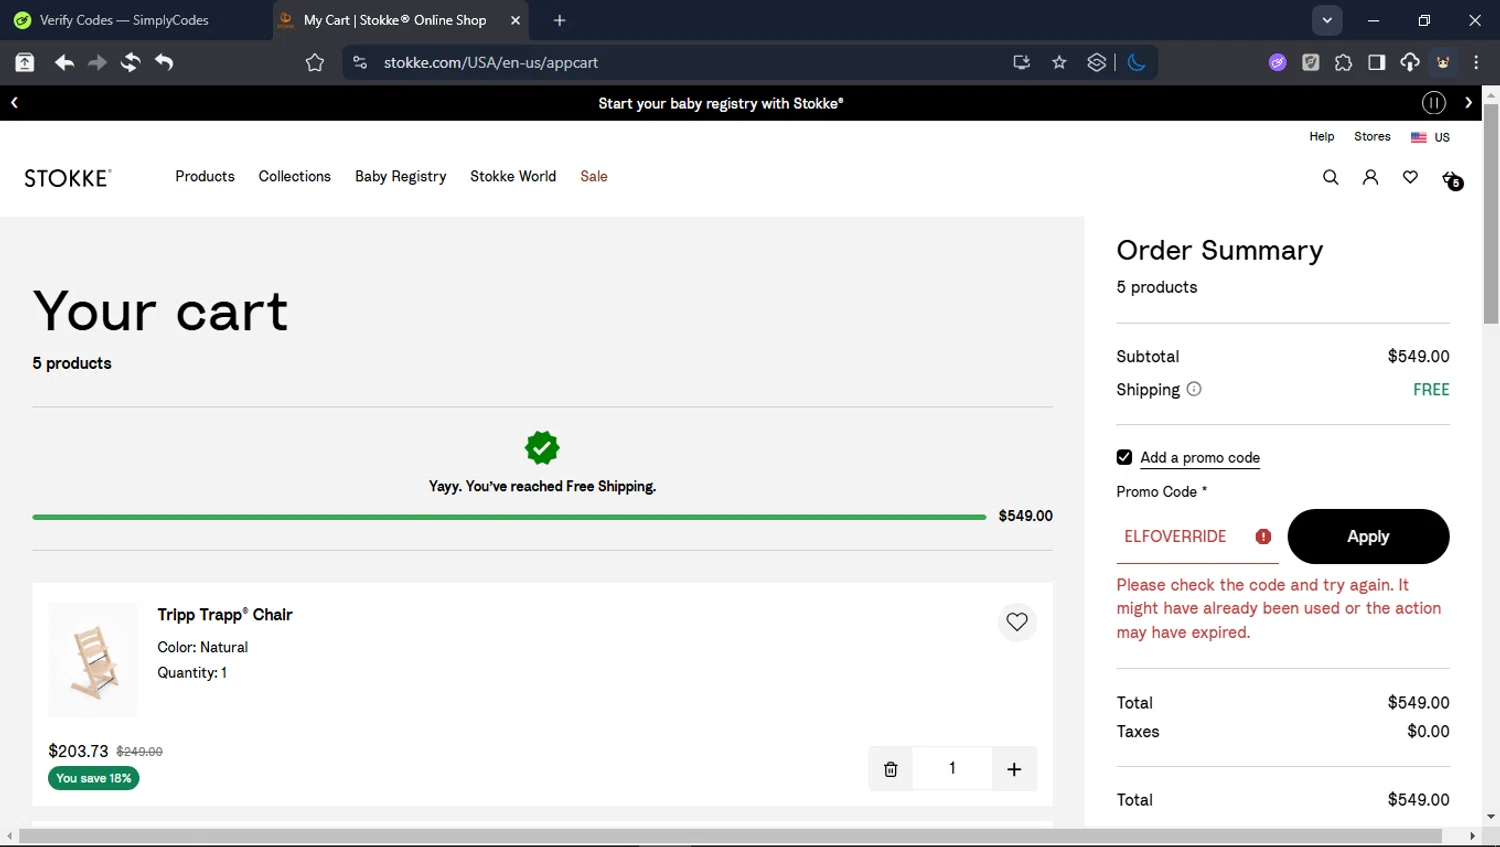Click the browser forward arrow
Screen dimensions: 1500x847
[x=97, y=63]
